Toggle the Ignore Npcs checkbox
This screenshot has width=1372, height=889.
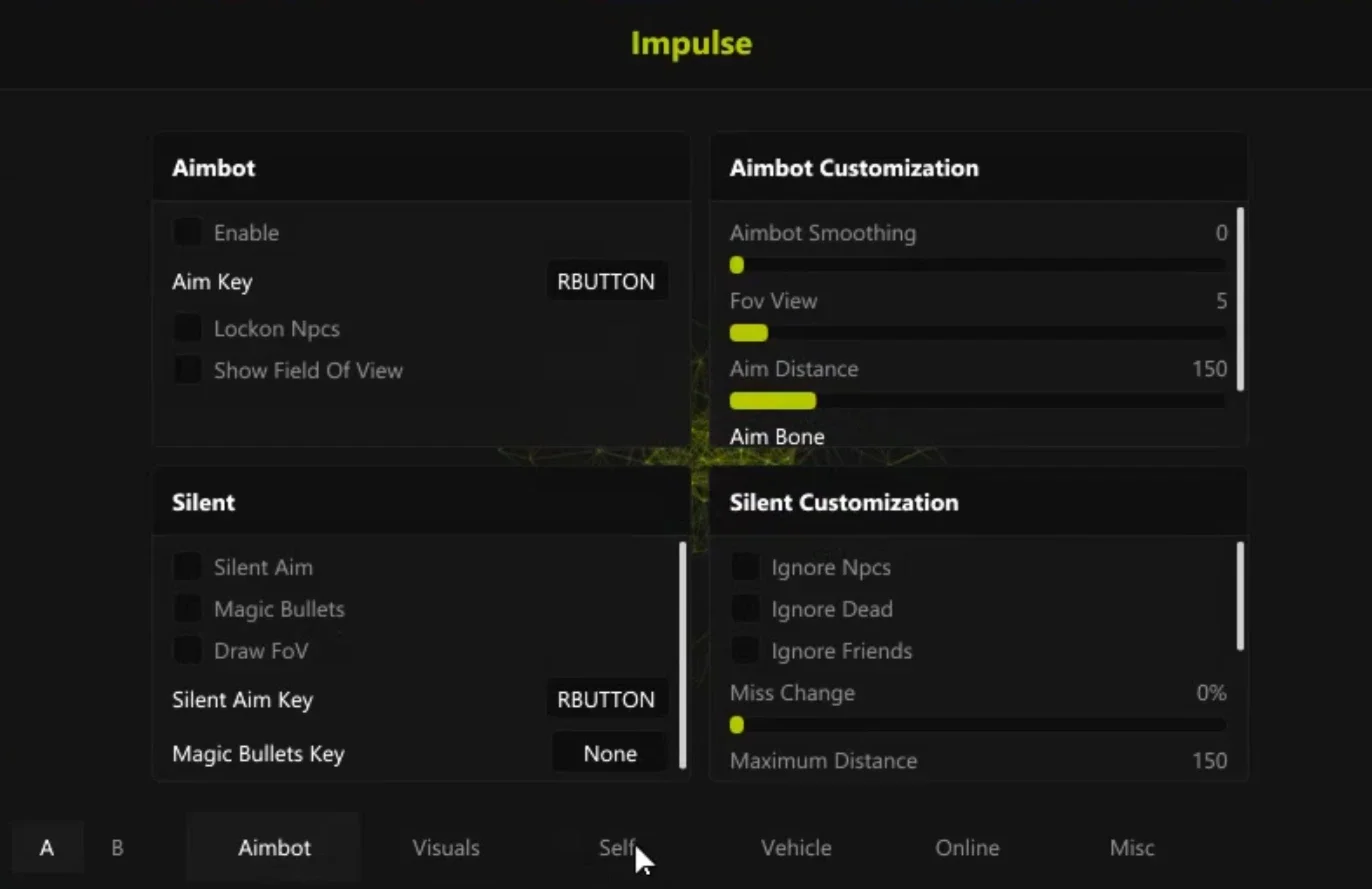[745, 567]
